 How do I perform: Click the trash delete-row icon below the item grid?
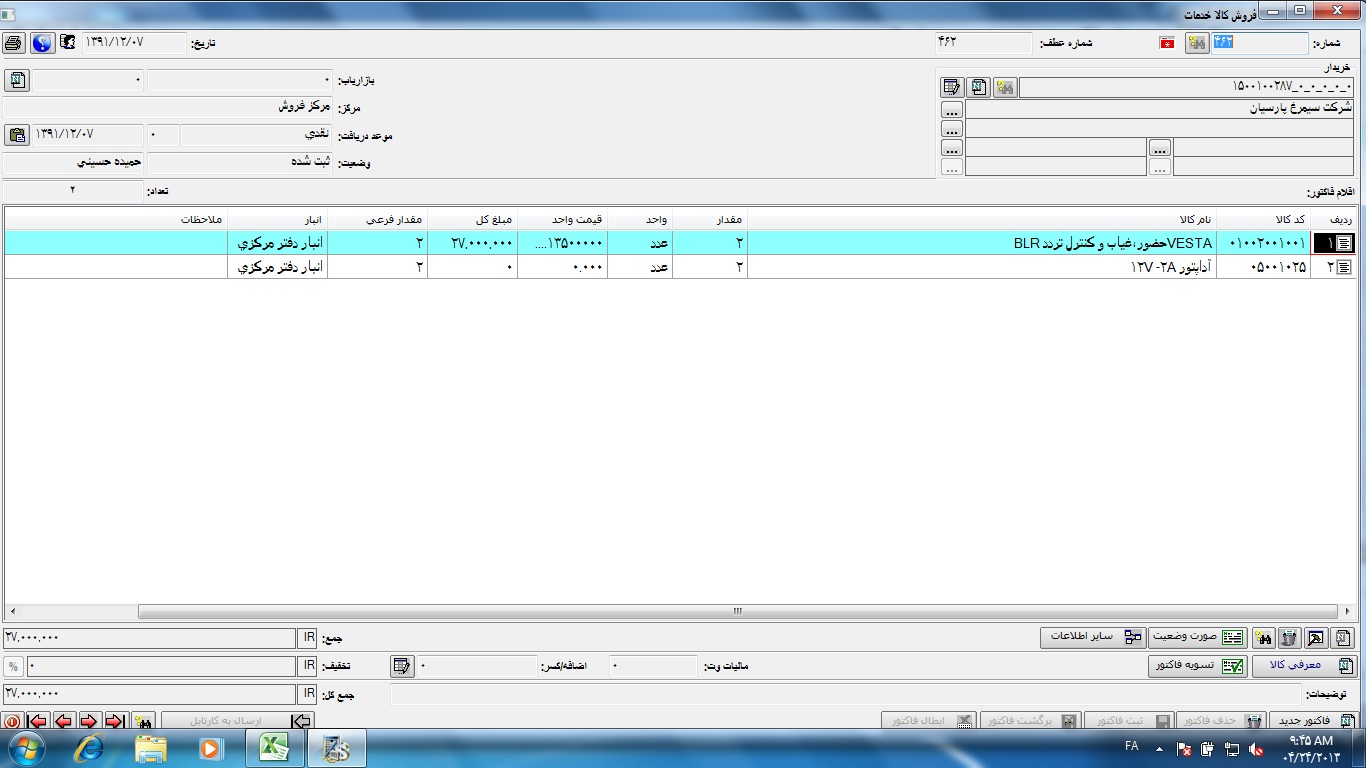pyautogui.click(x=1290, y=638)
